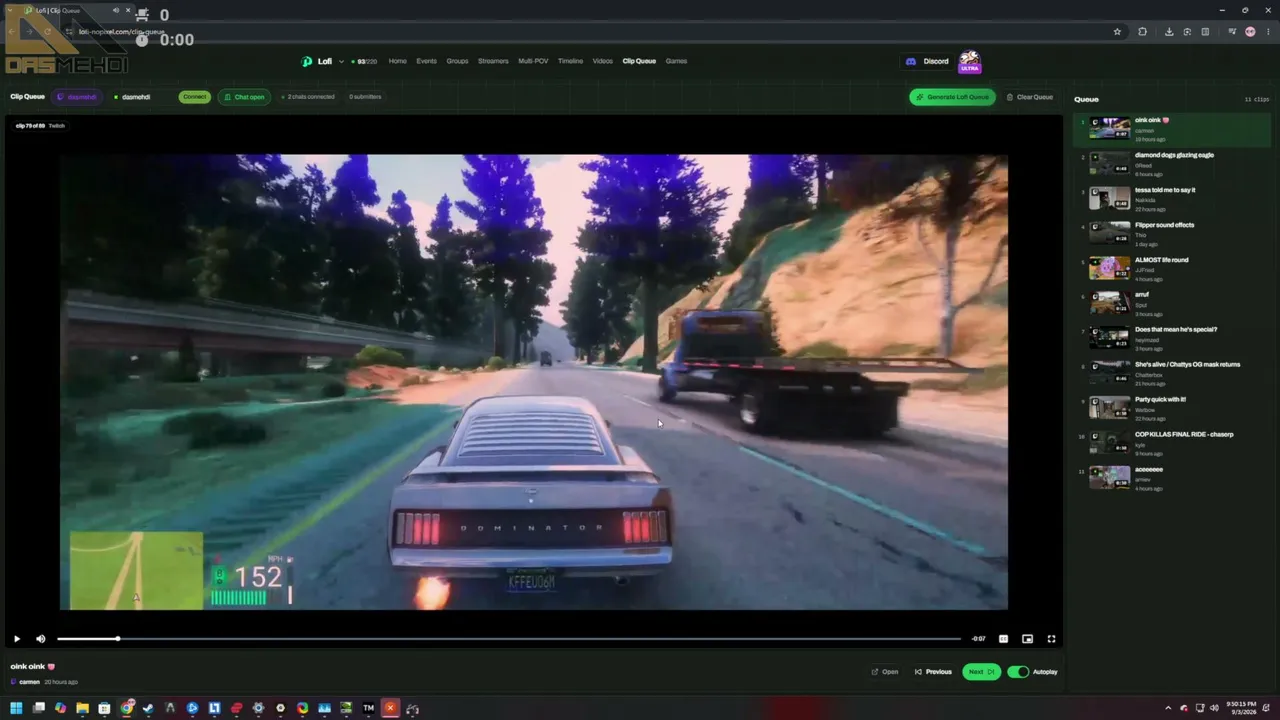Image resolution: width=1280 pixels, height=720 pixels.
Task: Open the Events page
Action: point(426,61)
